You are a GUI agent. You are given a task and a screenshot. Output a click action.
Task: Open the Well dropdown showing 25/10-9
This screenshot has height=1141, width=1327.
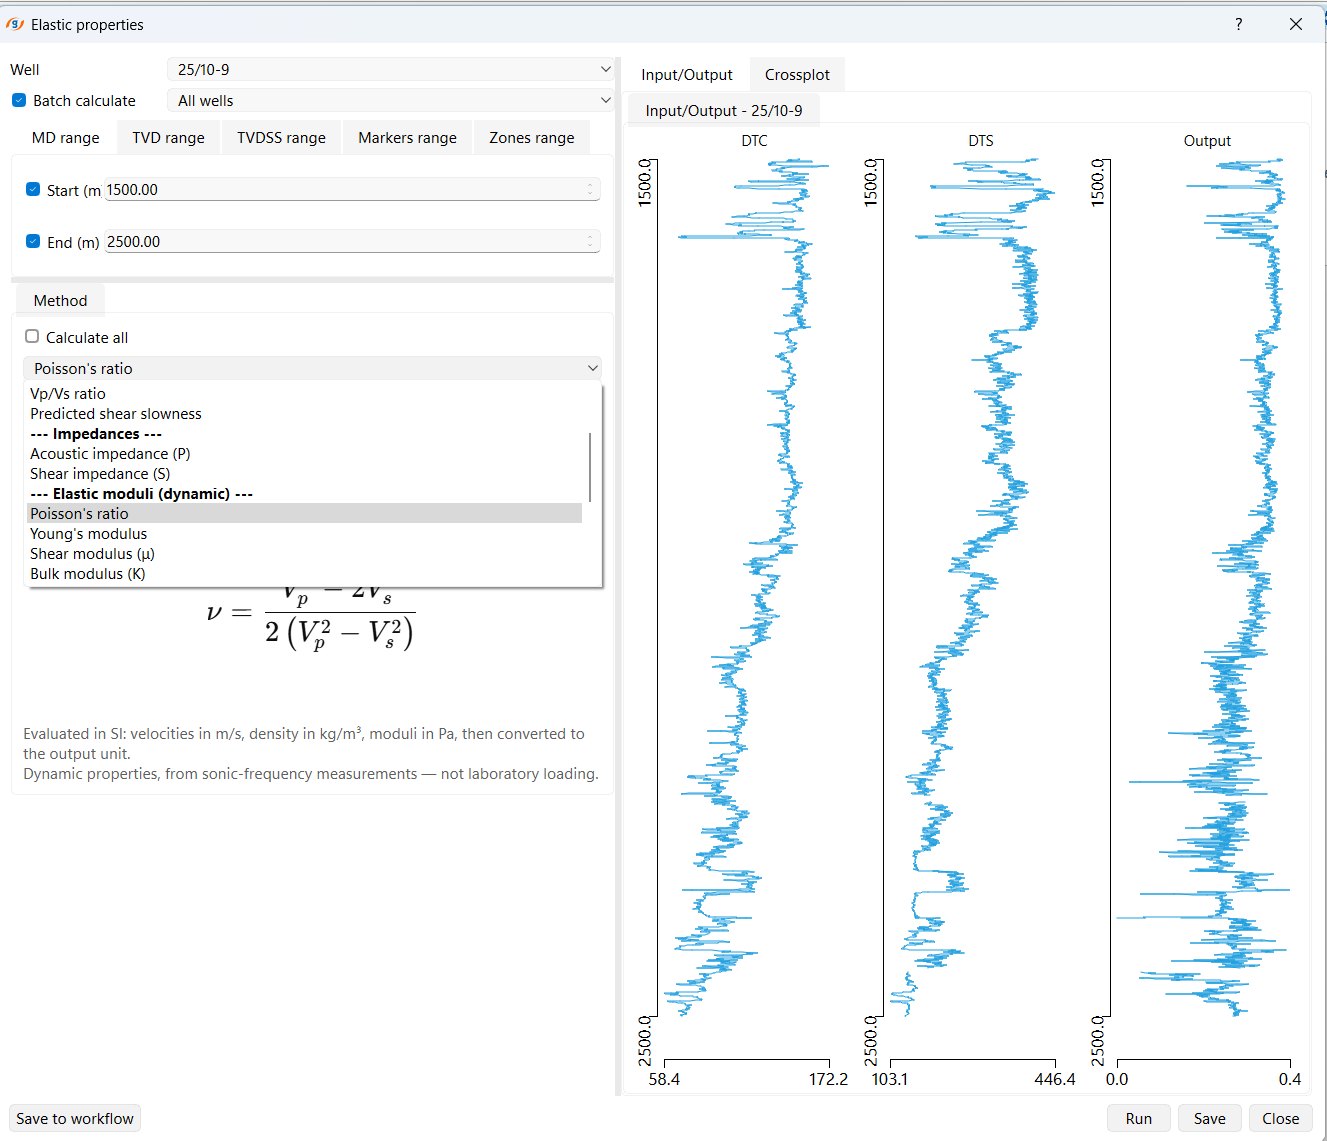pyautogui.click(x=390, y=69)
